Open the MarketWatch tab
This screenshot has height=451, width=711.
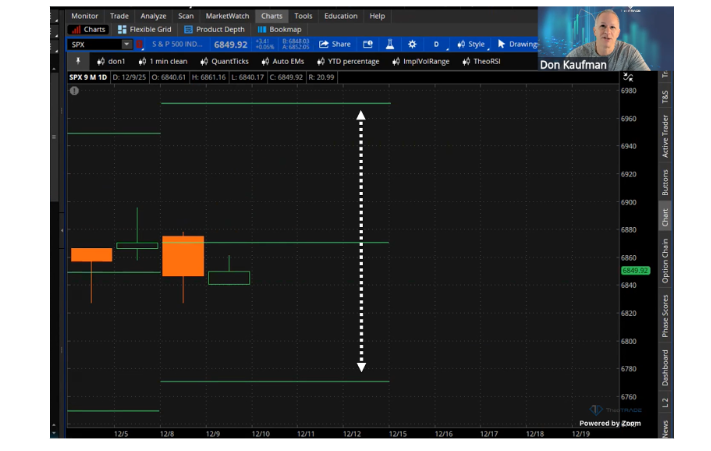(227, 16)
